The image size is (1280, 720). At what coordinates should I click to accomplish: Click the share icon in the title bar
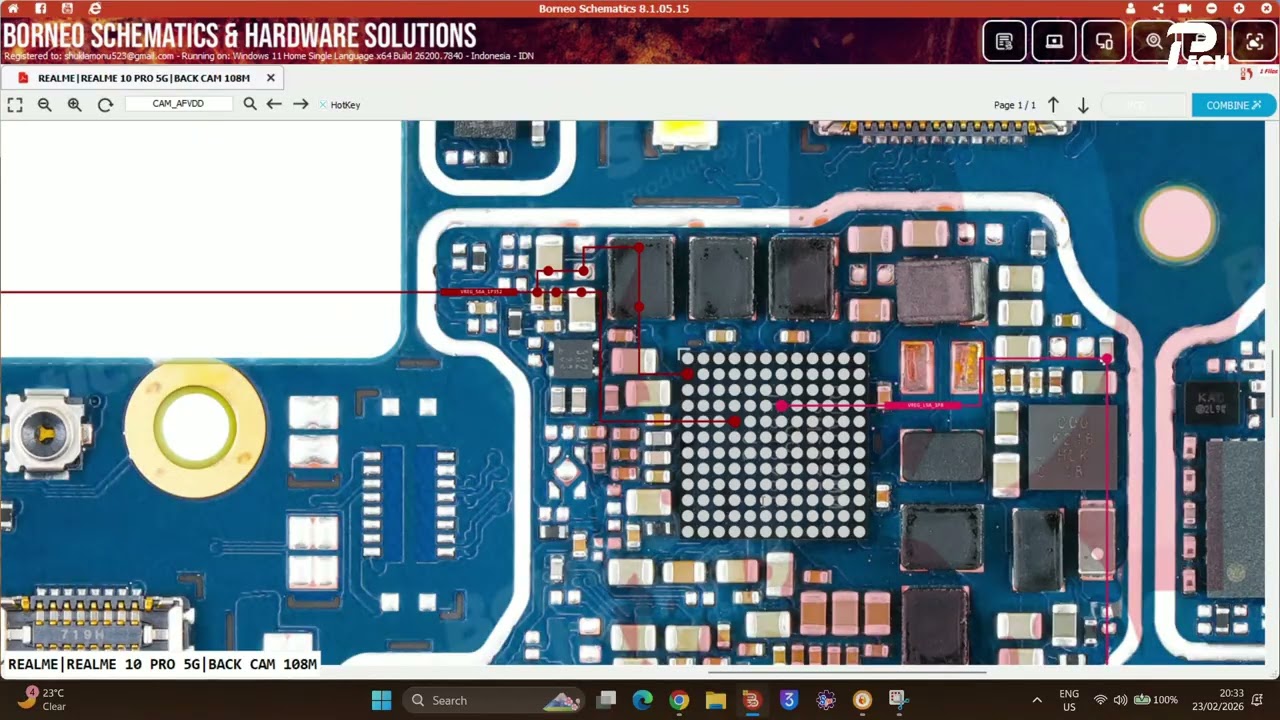[x=1158, y=8]
